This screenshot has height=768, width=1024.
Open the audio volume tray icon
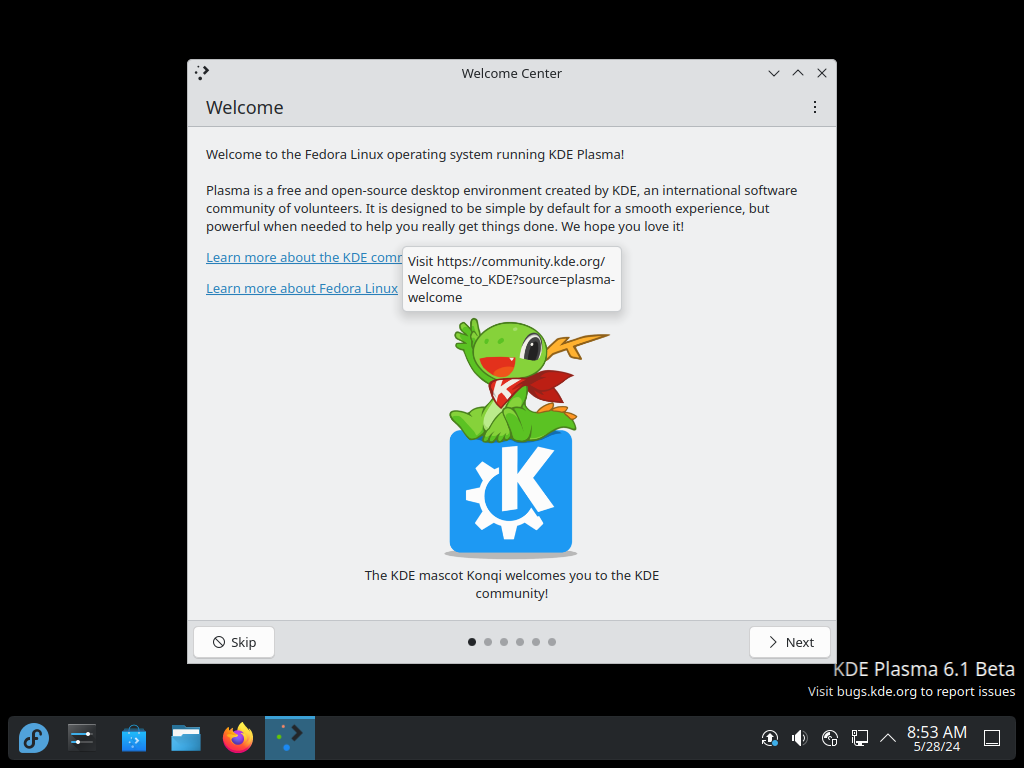pyautogui.click(x=799, y=738)
